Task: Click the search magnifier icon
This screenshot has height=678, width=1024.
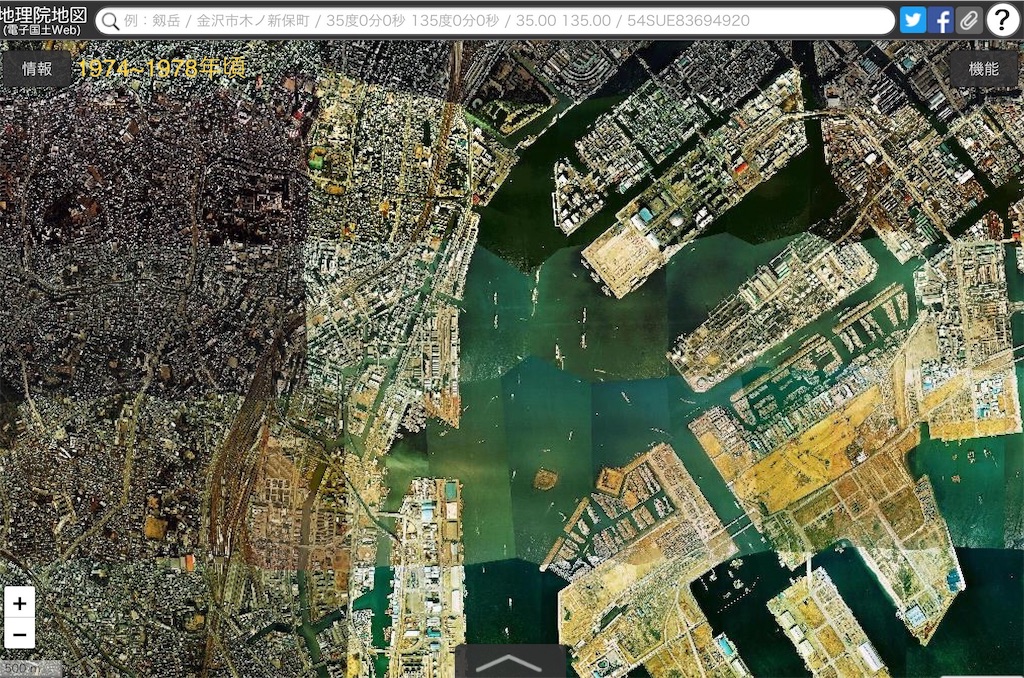Action: pyautogui.click(x=110, y=21)
